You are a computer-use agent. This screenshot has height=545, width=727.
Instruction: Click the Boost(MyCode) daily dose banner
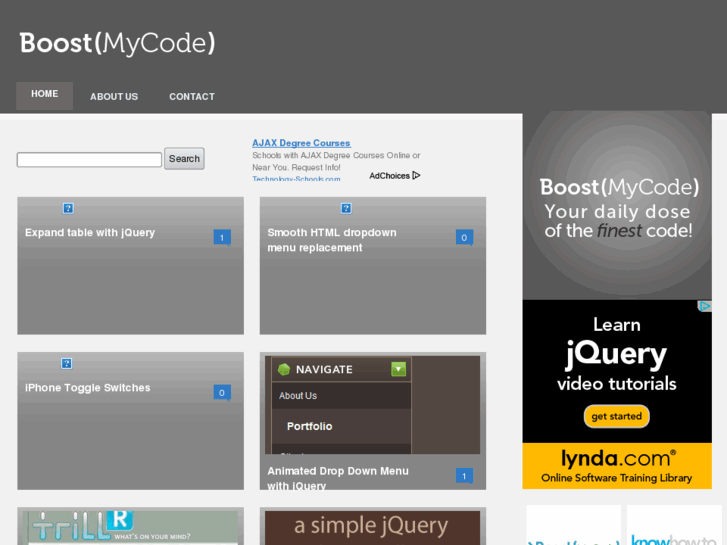point(617,206)
